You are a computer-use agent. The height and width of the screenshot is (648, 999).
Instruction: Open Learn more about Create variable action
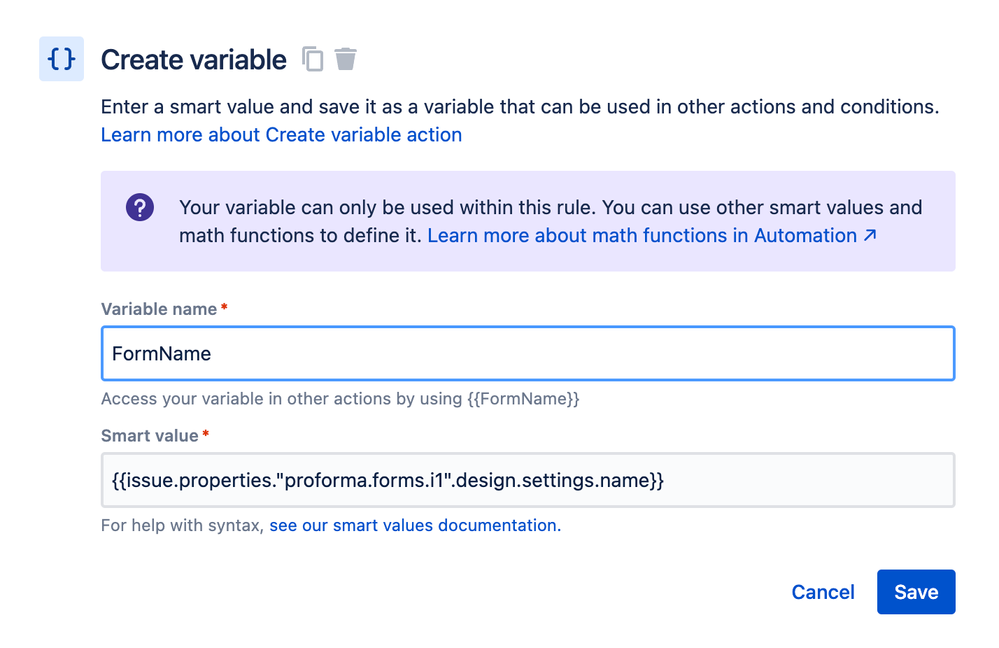281,134
